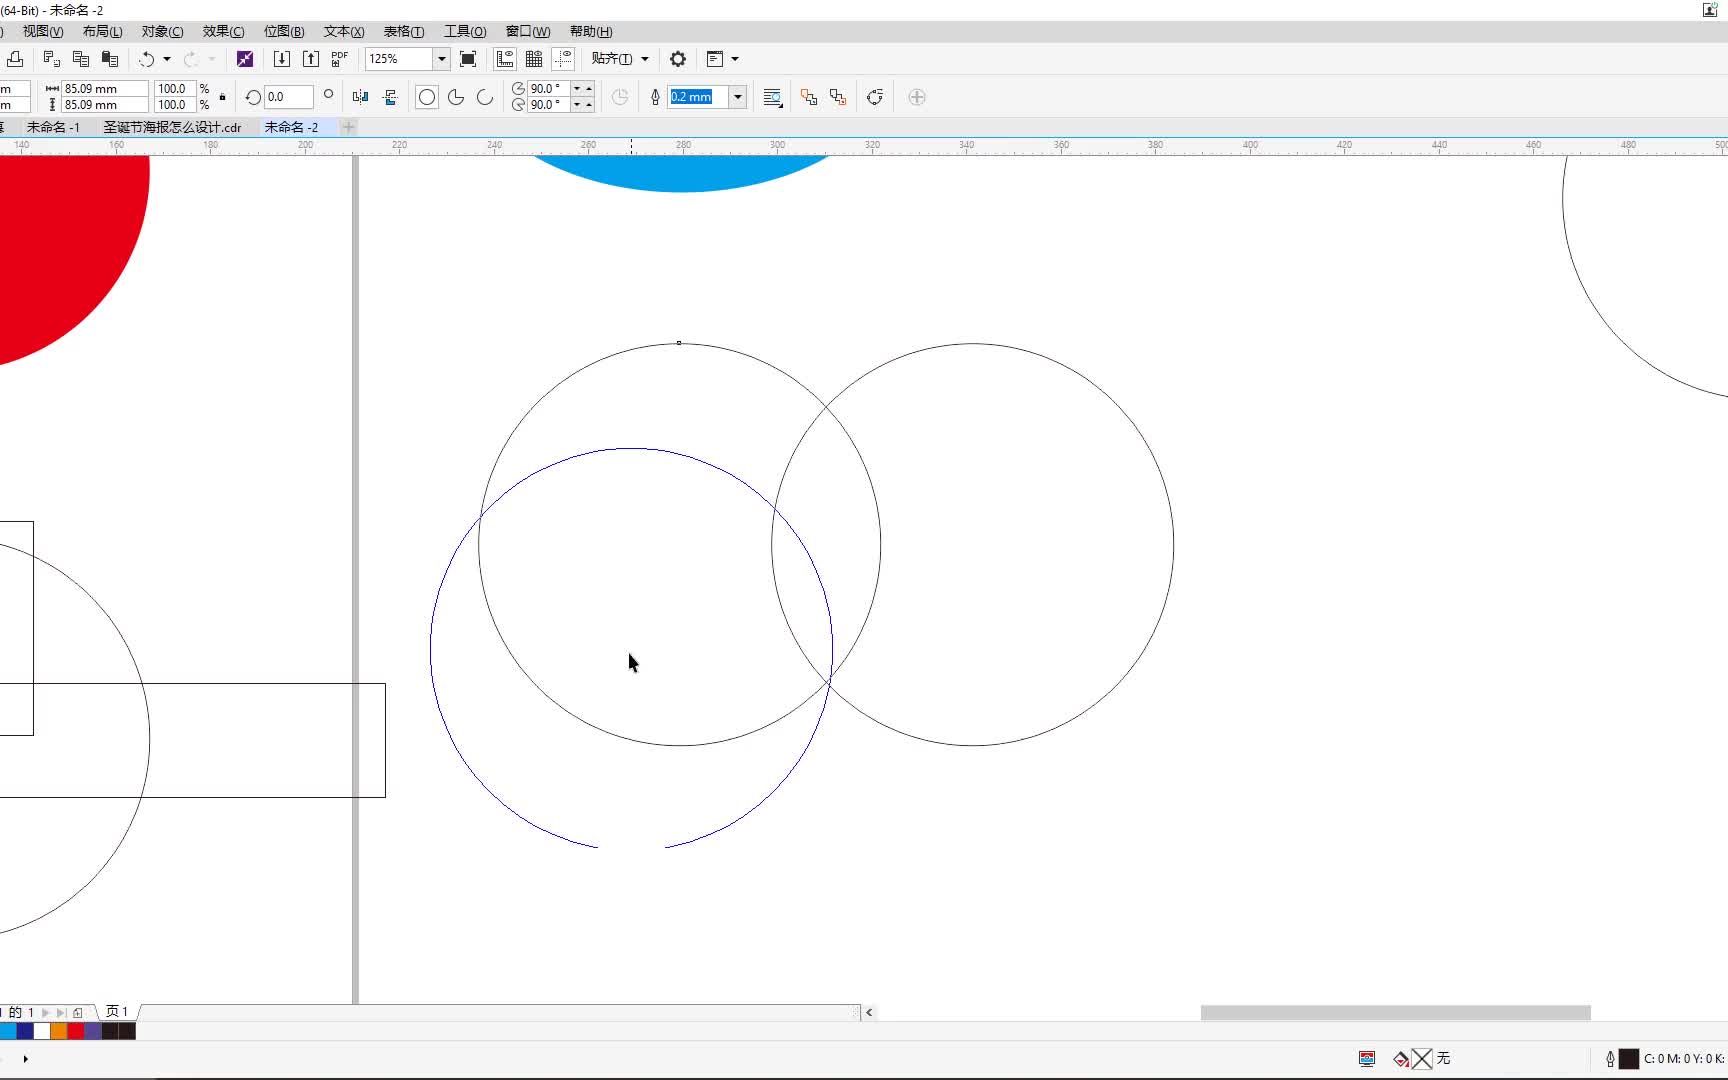Open the 布局(L) menu

tap(102, 32)
